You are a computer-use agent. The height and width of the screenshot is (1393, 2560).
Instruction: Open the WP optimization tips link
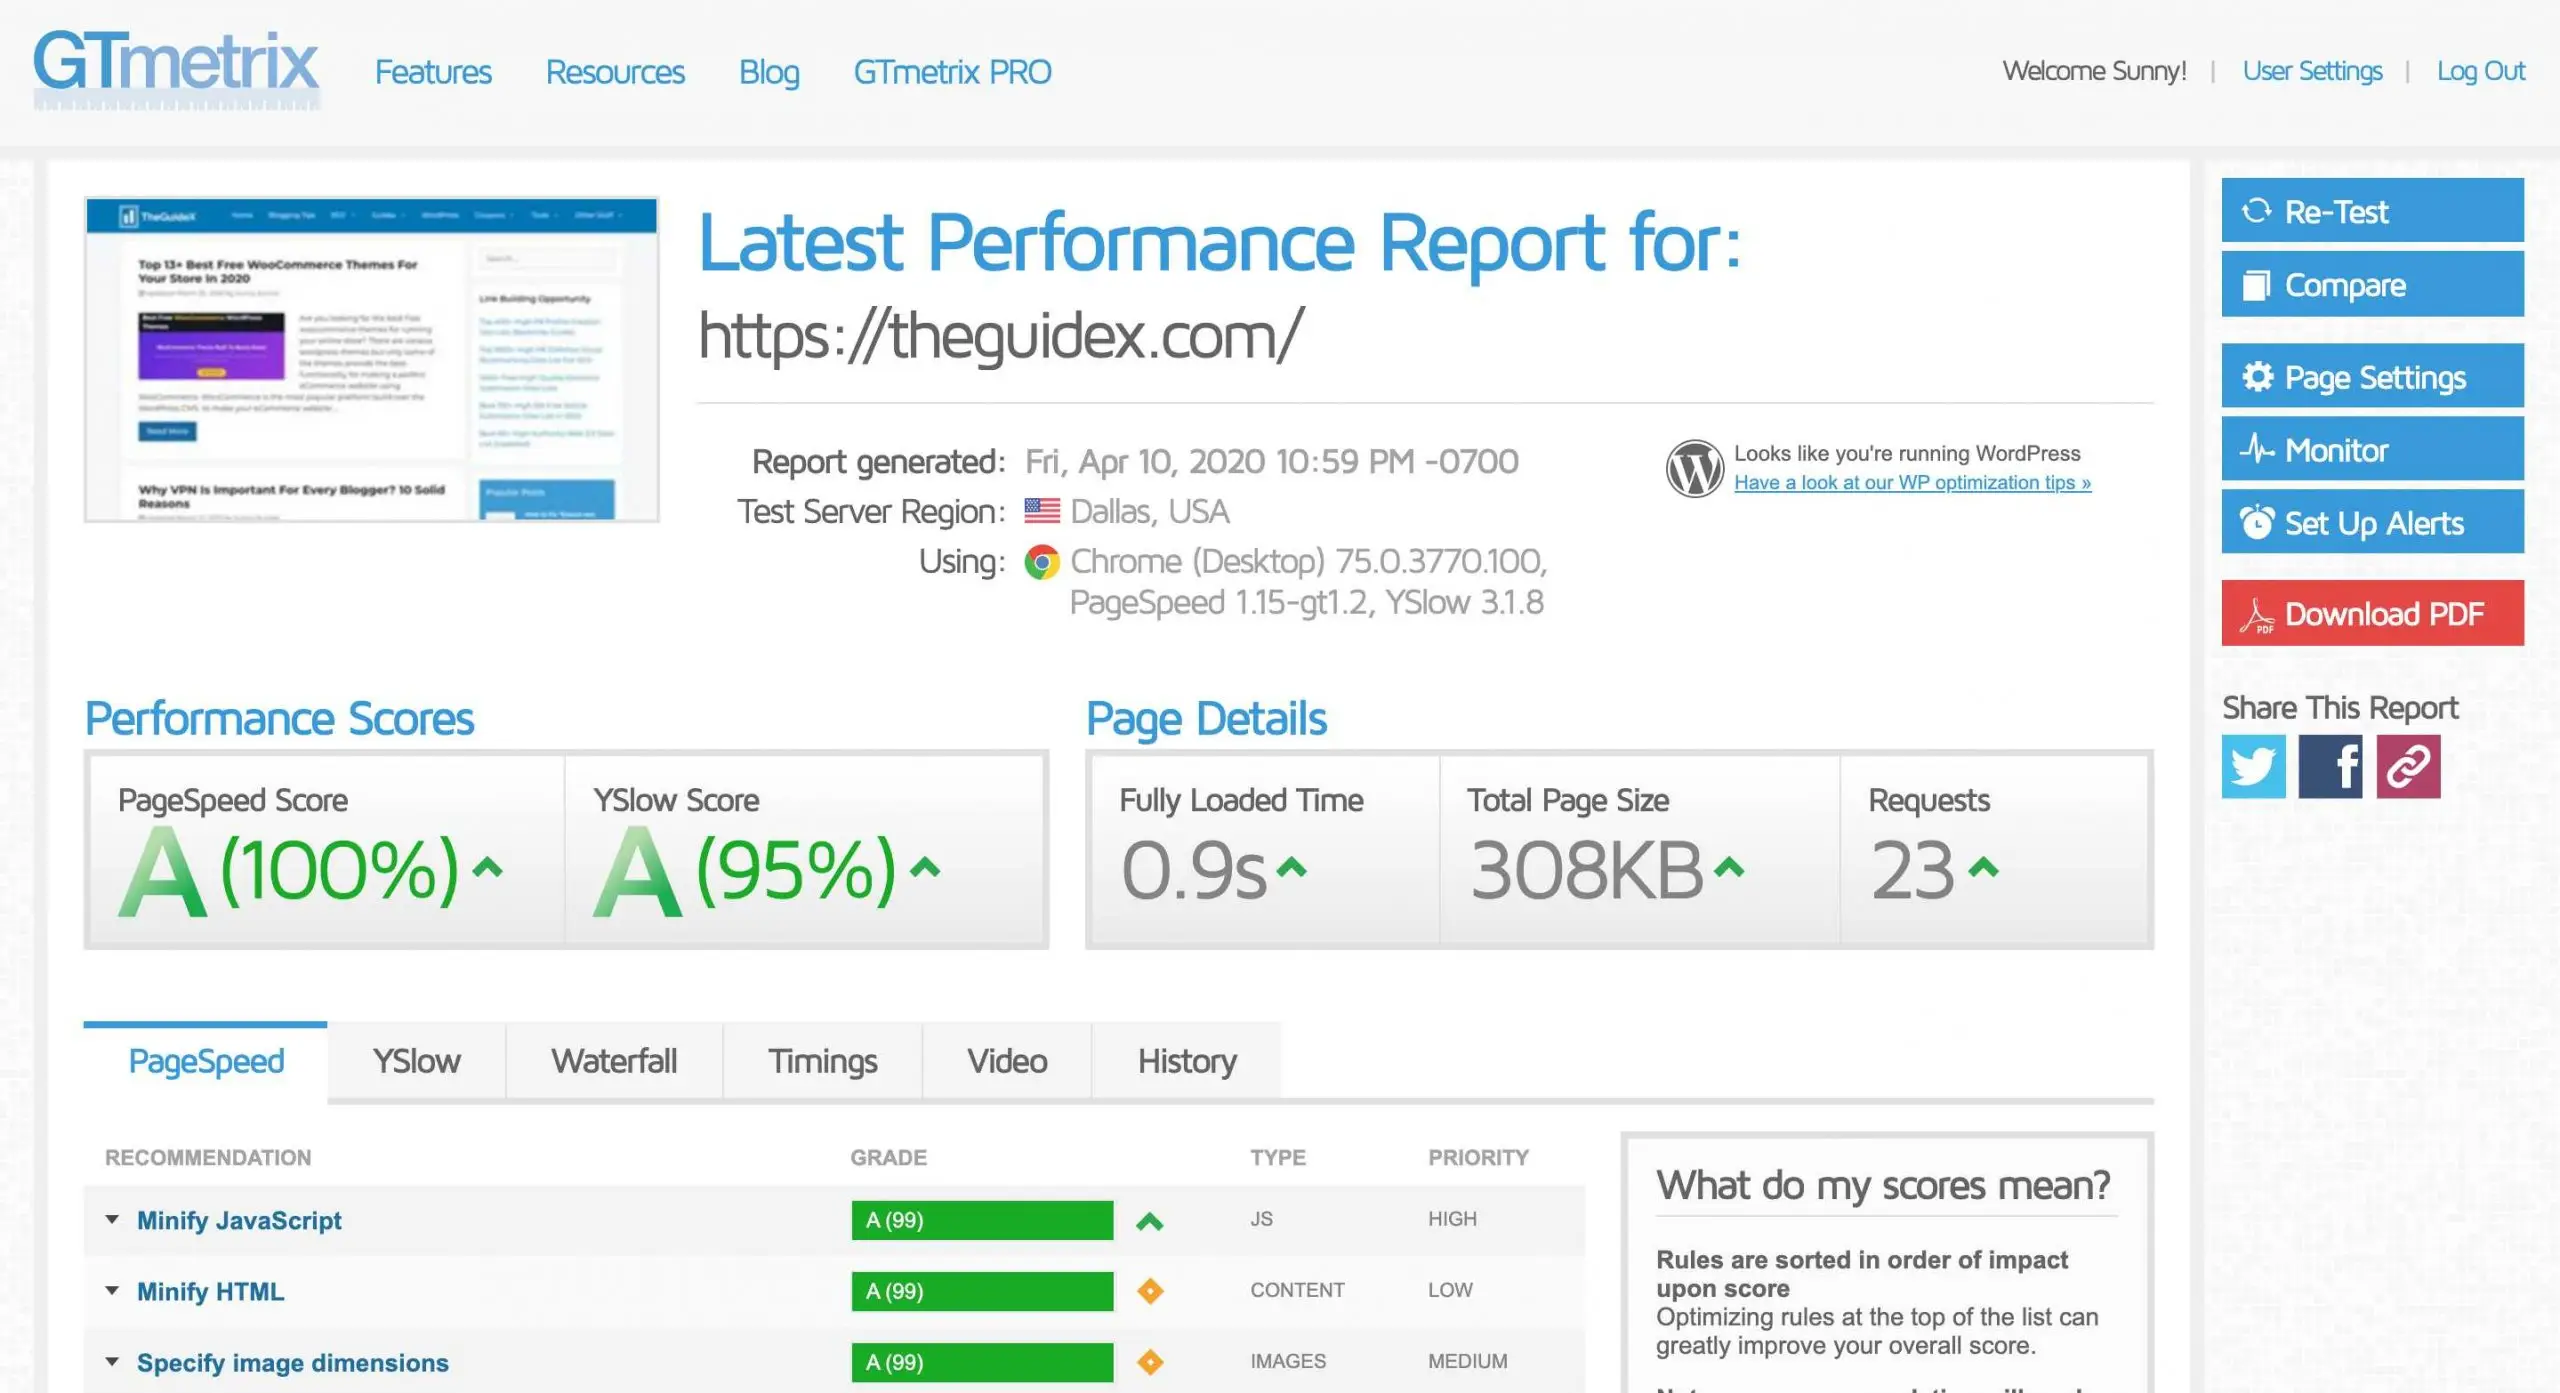click(1910, 482)
